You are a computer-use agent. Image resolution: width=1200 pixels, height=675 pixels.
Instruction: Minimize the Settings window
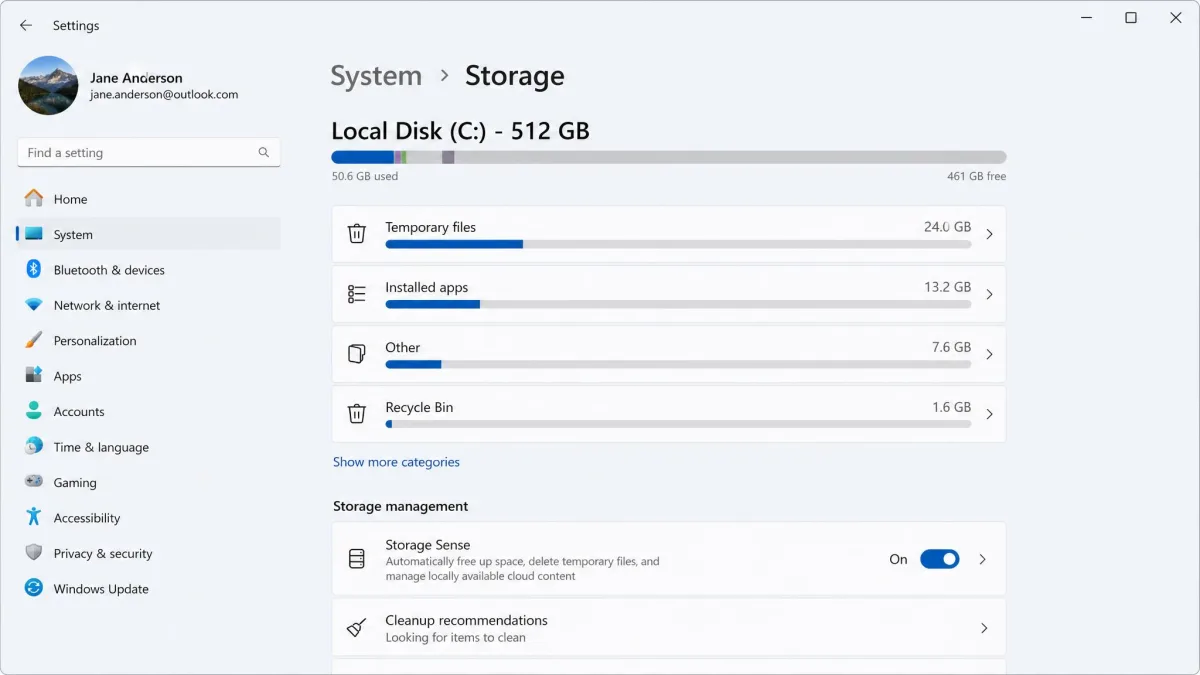(x=1086, y=18)
